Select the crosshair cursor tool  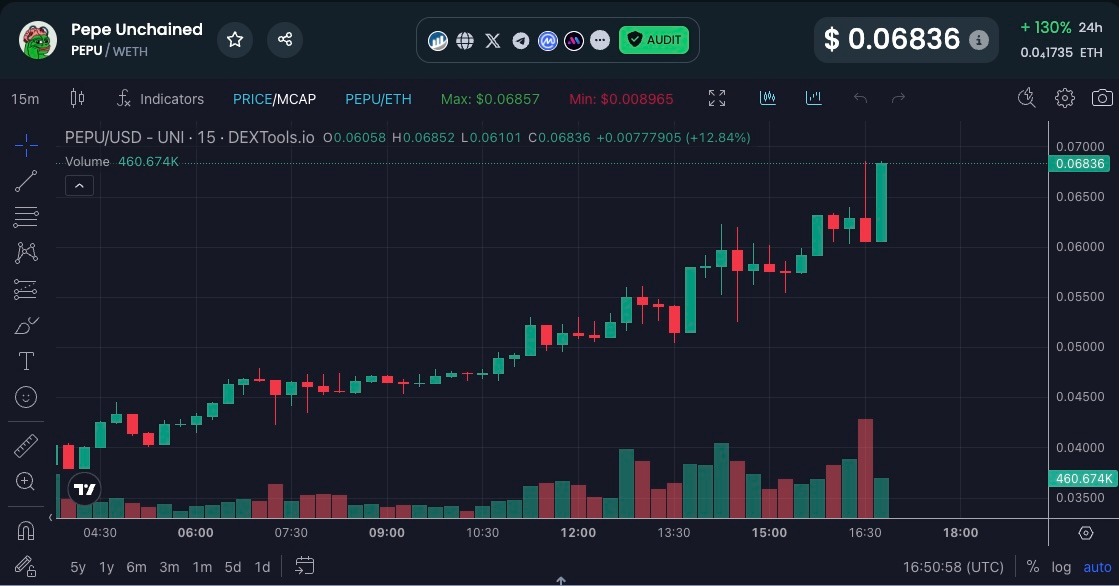tap(26, 145)
